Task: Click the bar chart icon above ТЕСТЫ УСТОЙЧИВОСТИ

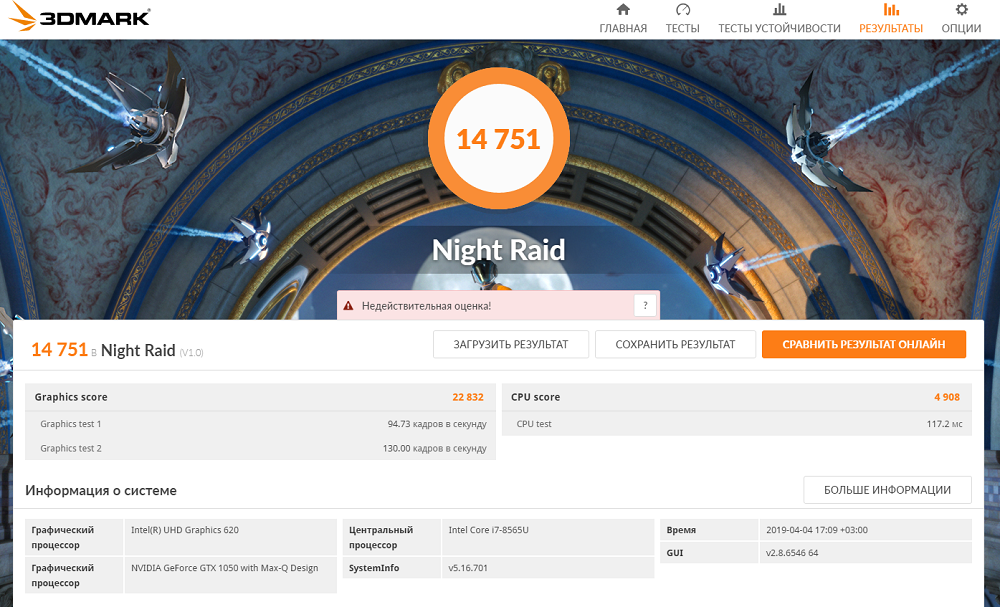Action: [x=779, y=10]
